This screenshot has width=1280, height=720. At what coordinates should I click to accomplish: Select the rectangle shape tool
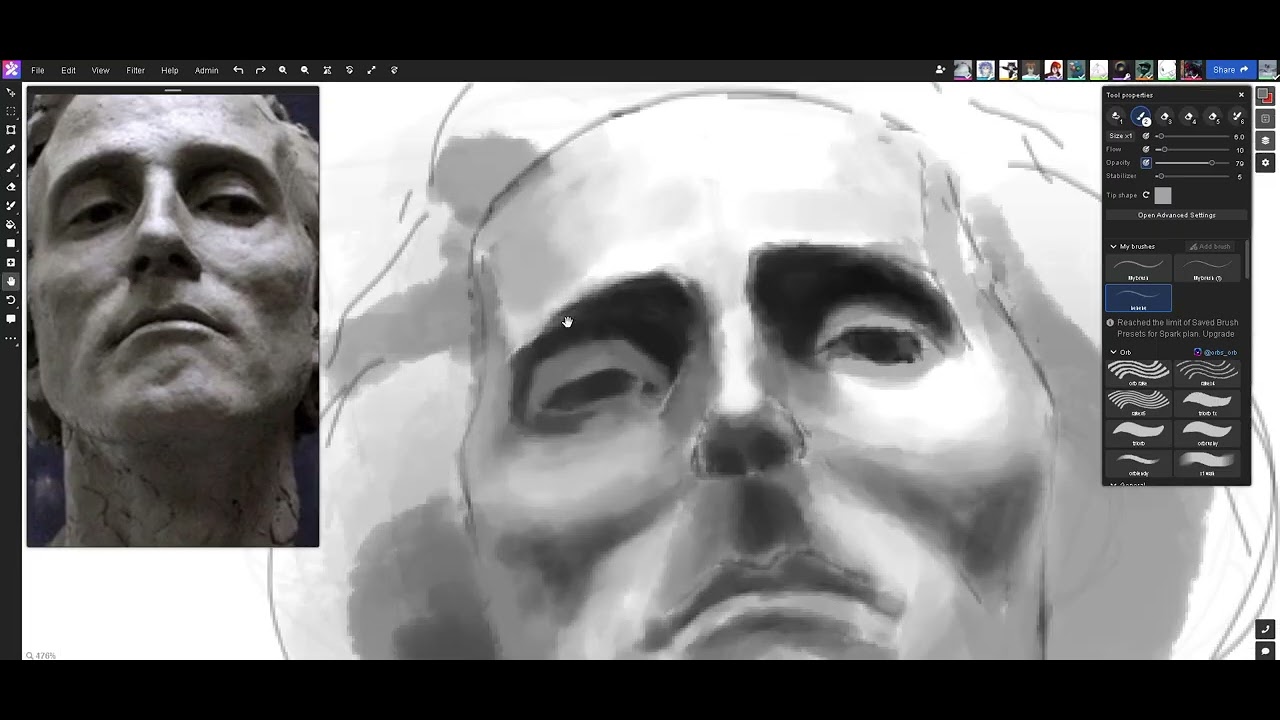click(11, 243)
